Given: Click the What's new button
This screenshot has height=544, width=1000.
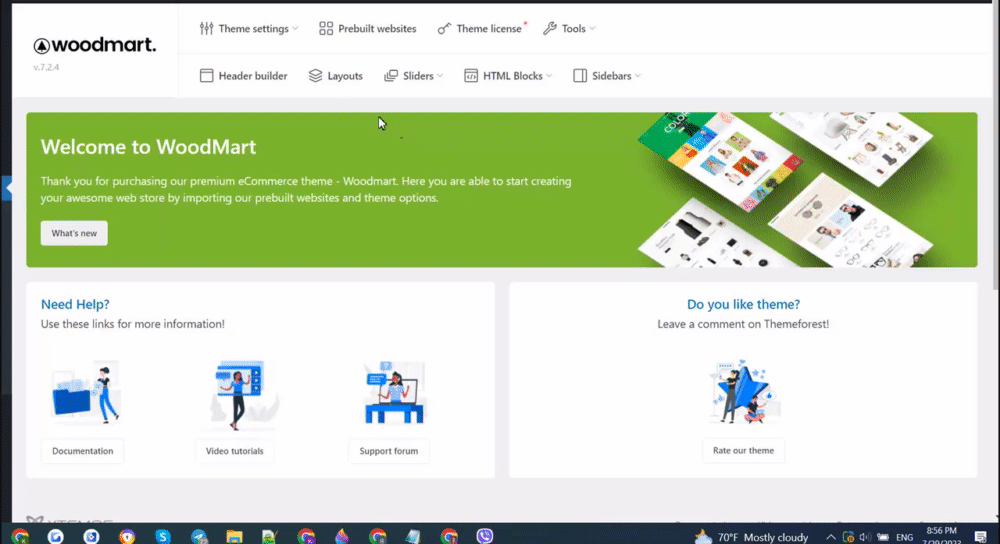Looking at the screenshot, I should [x=74, y=233].
